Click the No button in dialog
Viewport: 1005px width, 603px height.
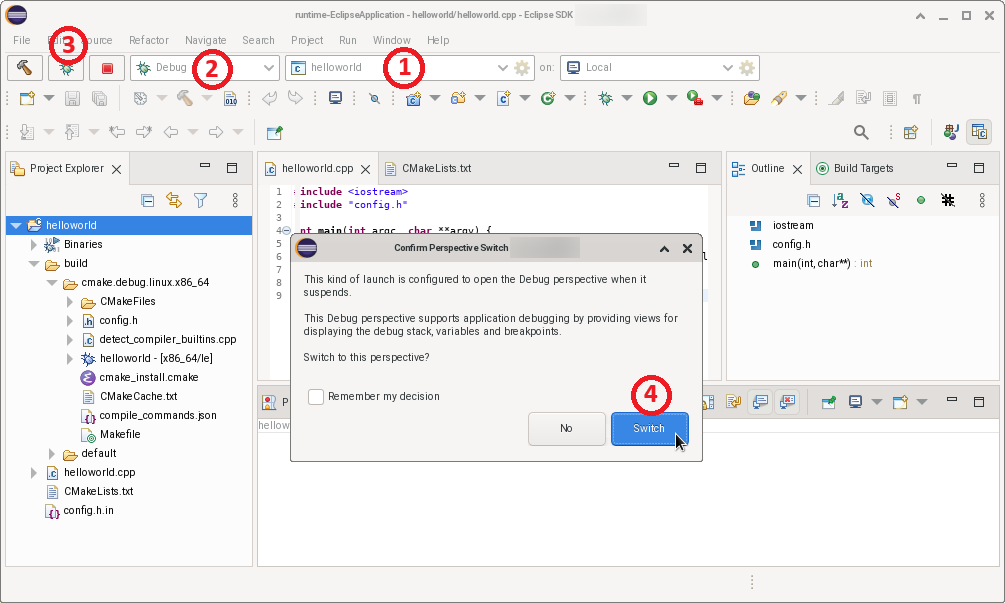(567, 428)
